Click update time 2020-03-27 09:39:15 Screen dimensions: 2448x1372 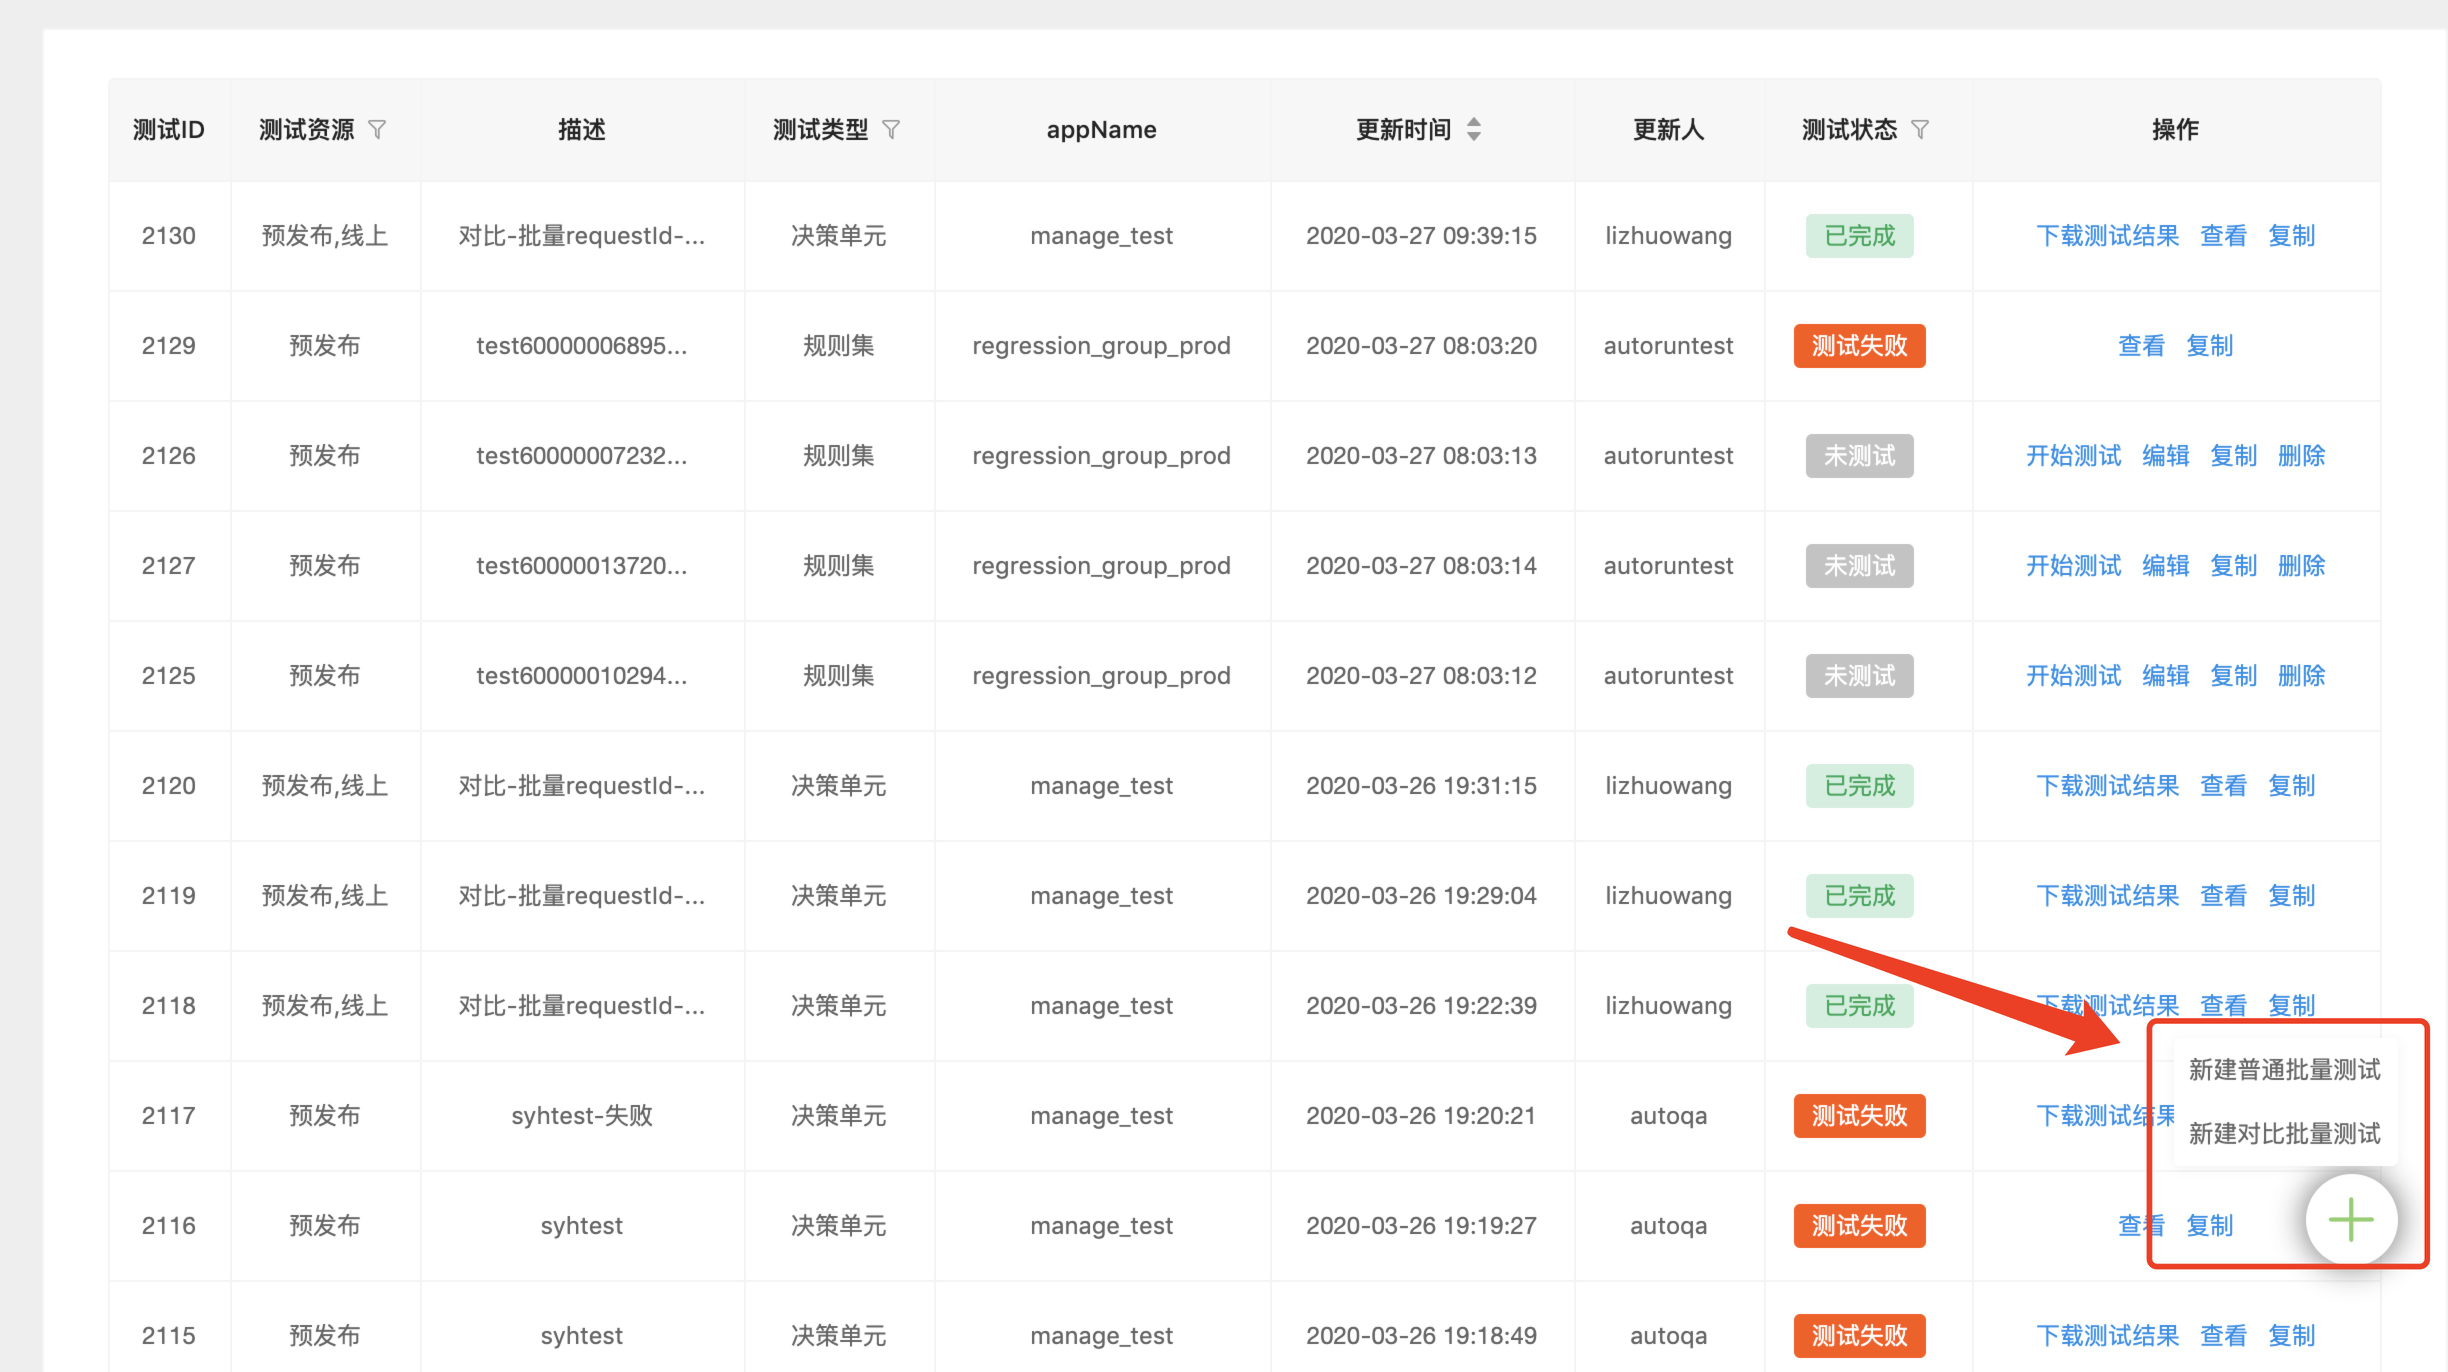tap(1421, 236)
